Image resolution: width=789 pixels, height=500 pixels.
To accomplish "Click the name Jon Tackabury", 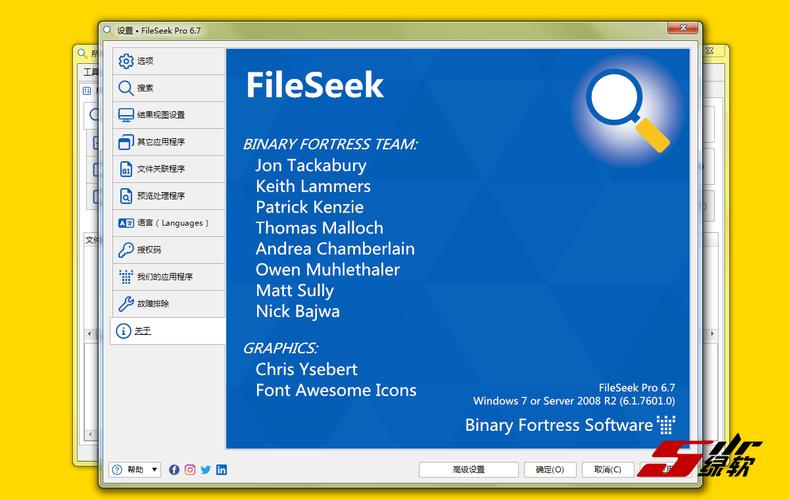I will click(311, 165).
